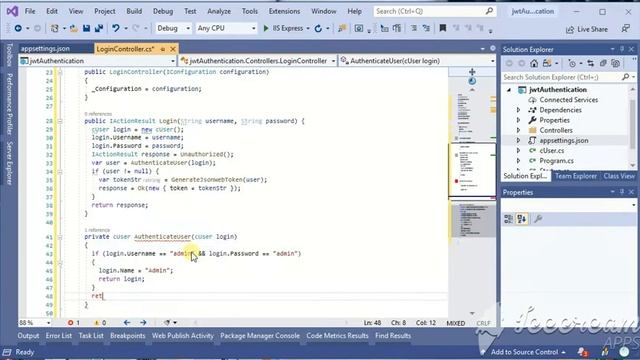Click the red error count indicator

click(73, 322)
